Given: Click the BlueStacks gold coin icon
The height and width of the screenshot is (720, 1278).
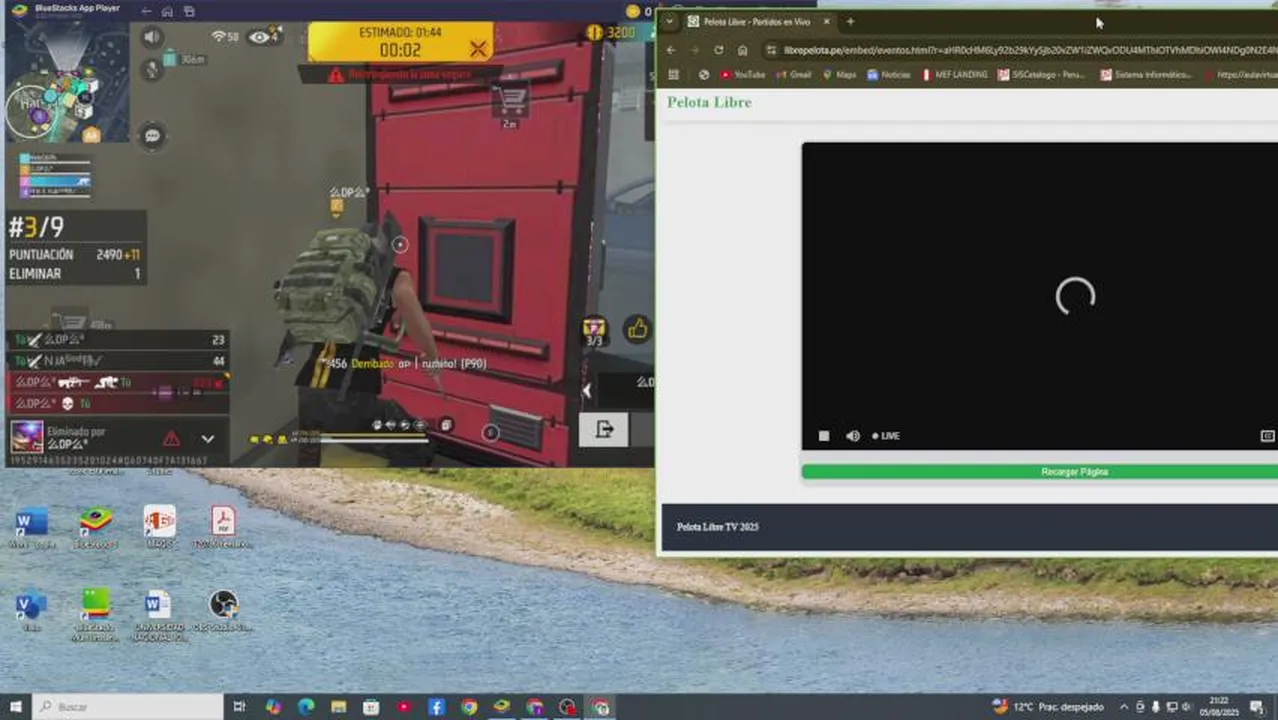Looking at the screenshot, I should coord(633,11).
